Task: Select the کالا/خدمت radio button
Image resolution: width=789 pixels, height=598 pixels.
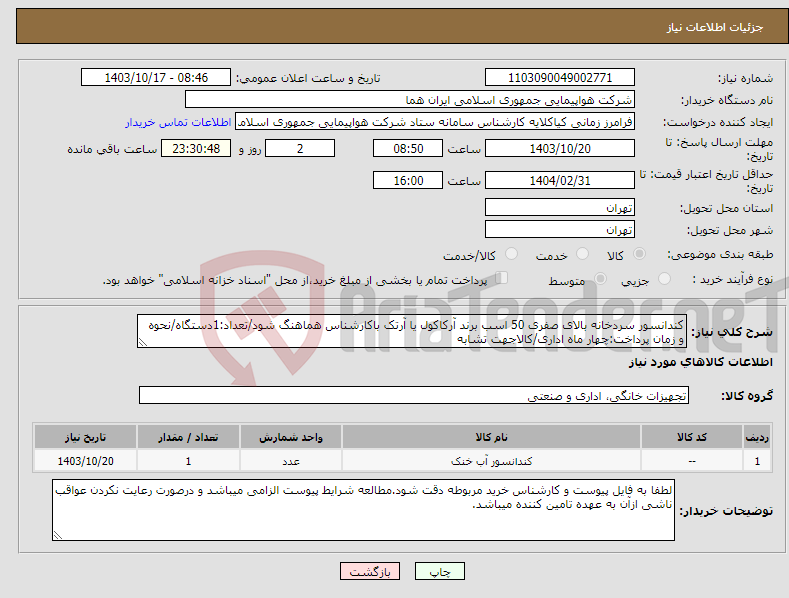Action: (511, 254)
